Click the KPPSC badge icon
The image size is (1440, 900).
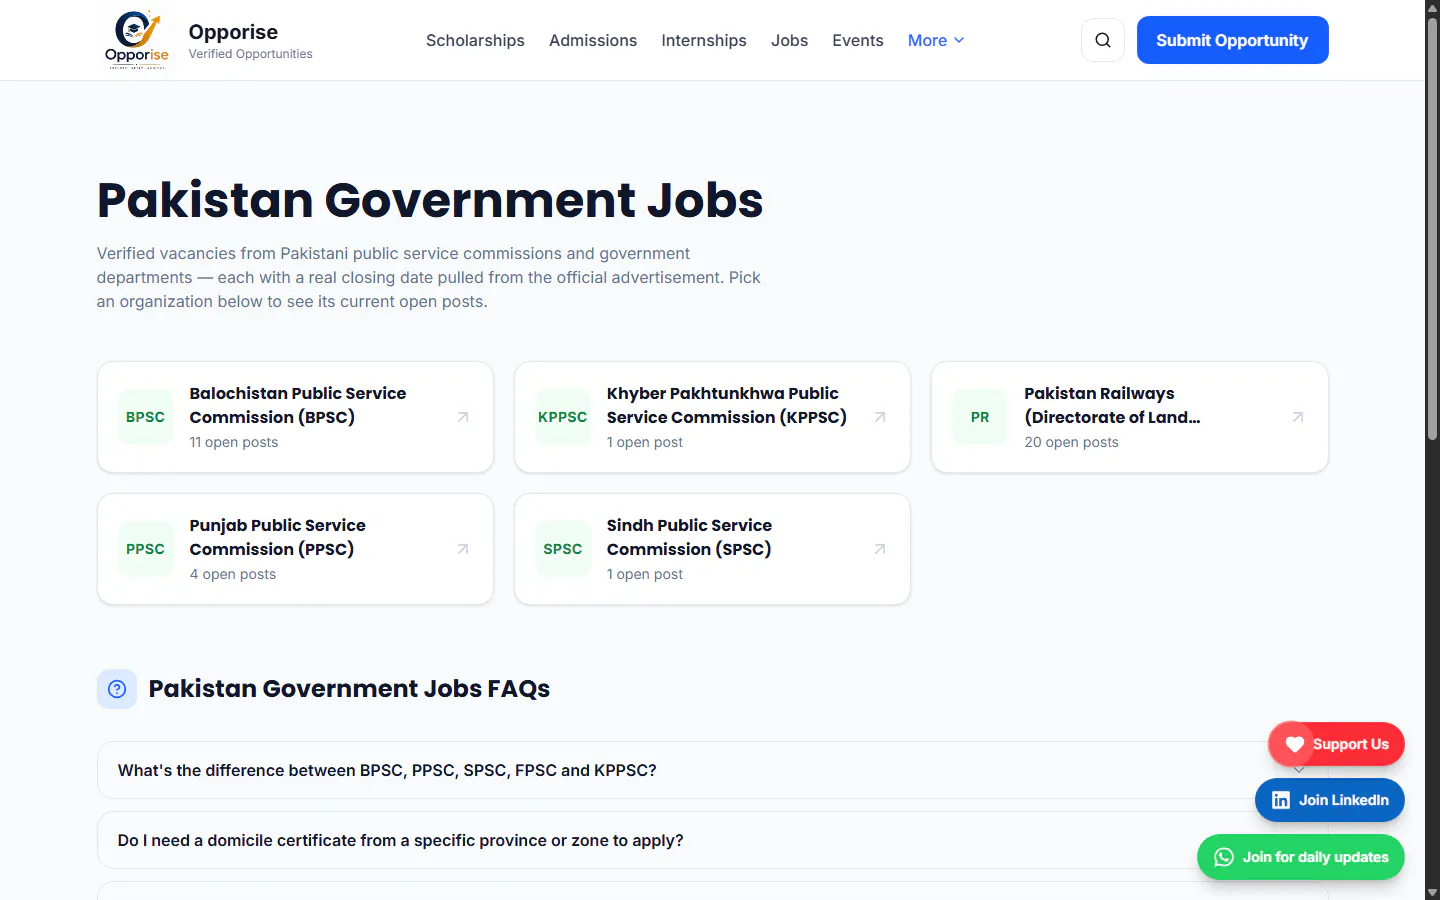point(562,417)
